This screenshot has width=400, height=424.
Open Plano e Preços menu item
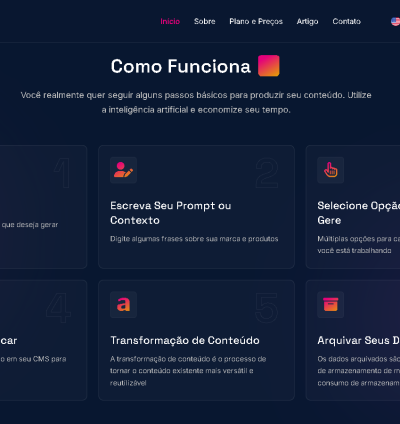[256, 22]
